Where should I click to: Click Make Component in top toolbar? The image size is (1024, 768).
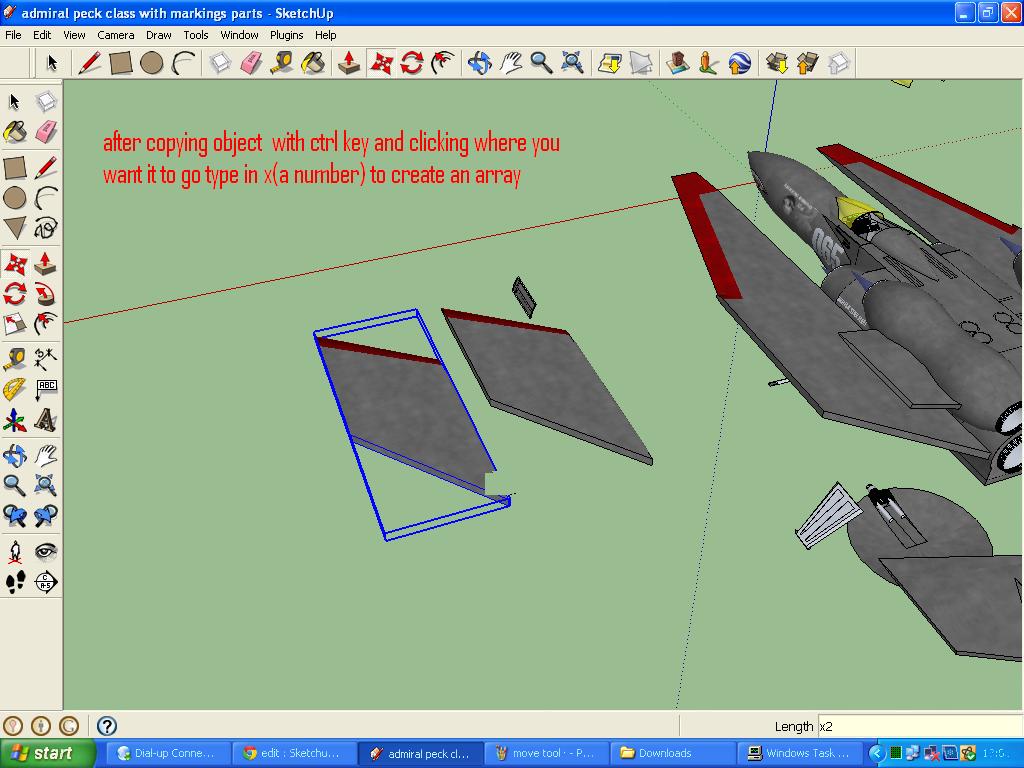[220, 63]
